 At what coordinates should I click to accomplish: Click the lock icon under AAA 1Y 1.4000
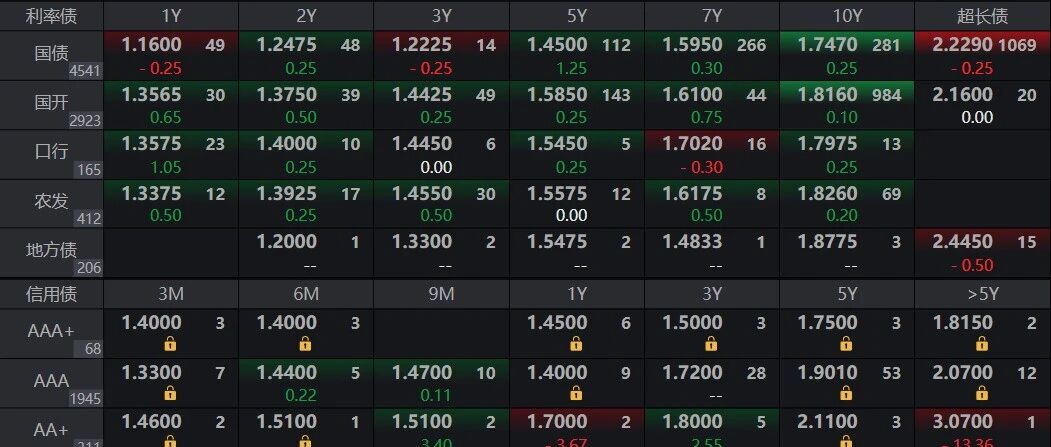(576, 393)
